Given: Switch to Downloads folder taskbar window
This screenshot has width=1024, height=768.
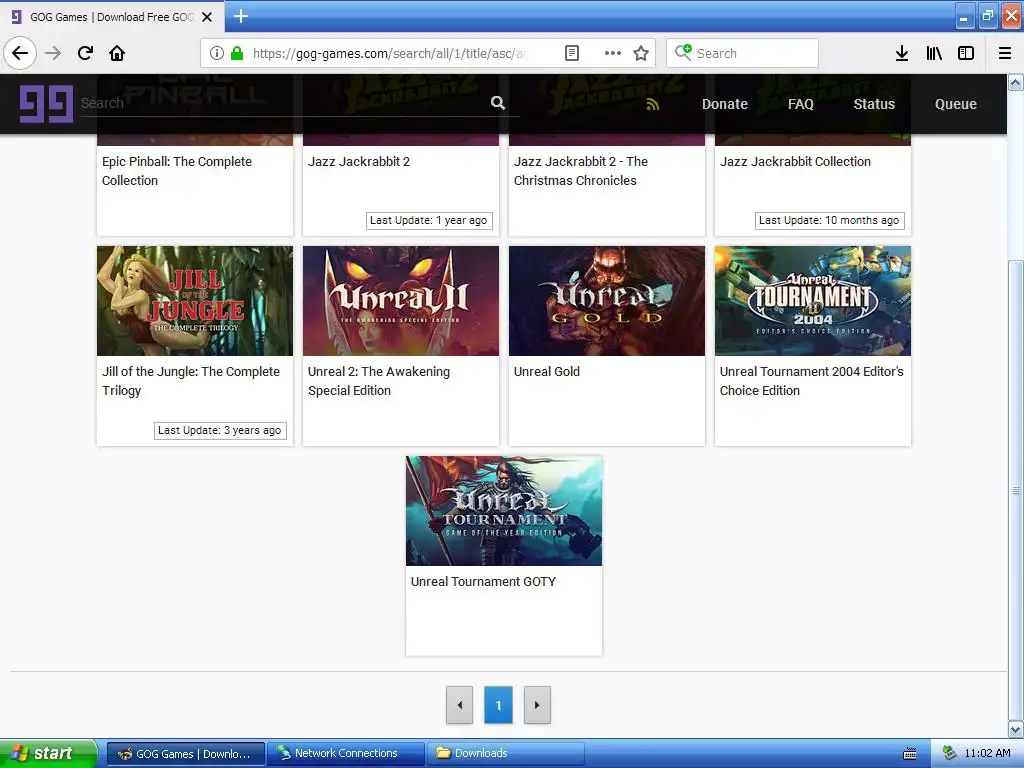Looking at the screenshot, I should tap(506, 753).
